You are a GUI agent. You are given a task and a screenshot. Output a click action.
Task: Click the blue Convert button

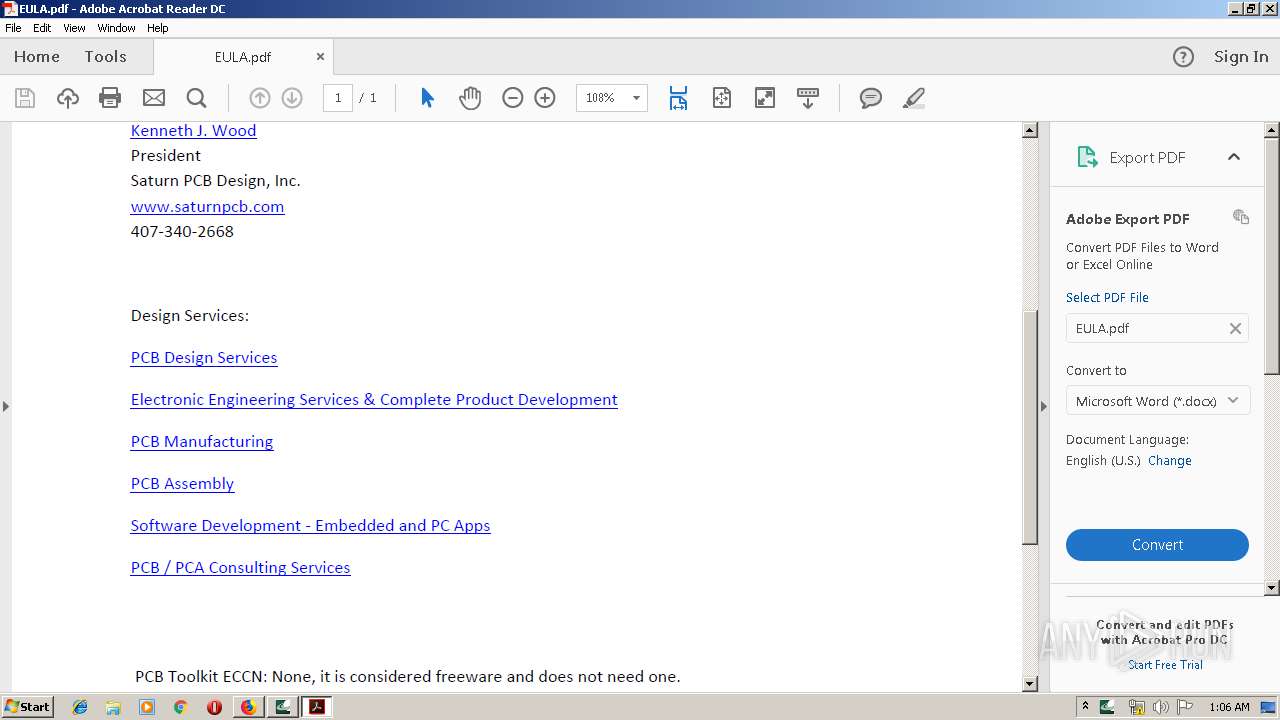click(x=1157, y=545)
